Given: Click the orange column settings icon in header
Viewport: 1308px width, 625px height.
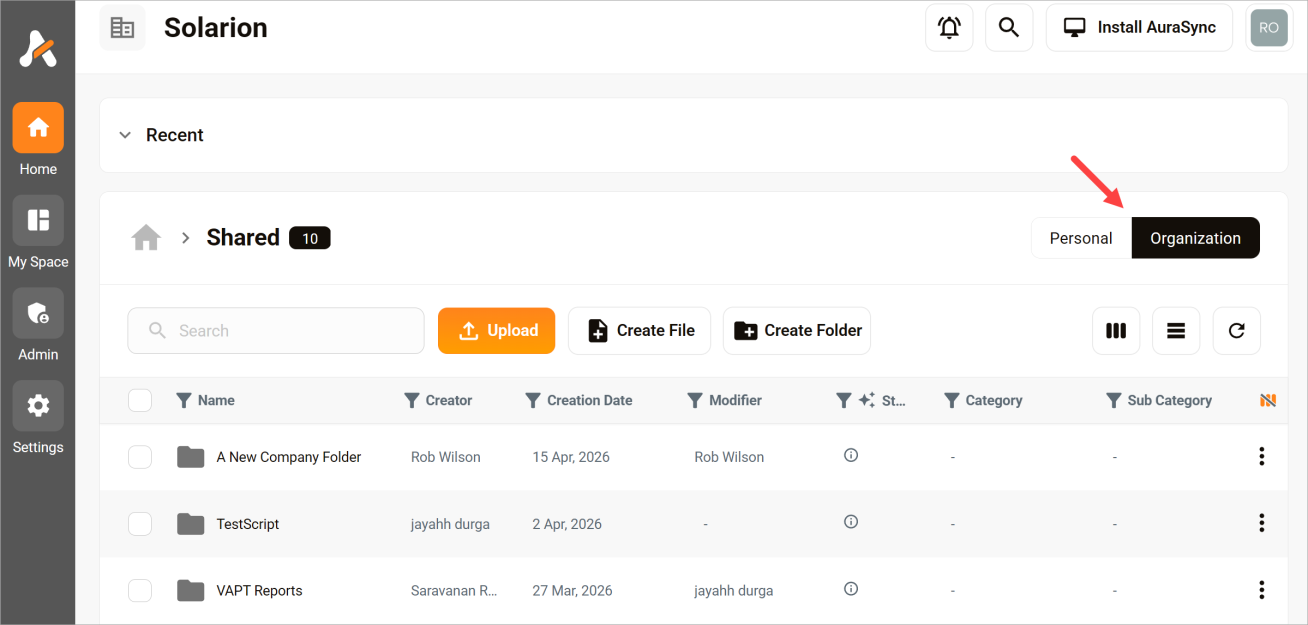Looking at the screenshot, I should (1268, 400).
